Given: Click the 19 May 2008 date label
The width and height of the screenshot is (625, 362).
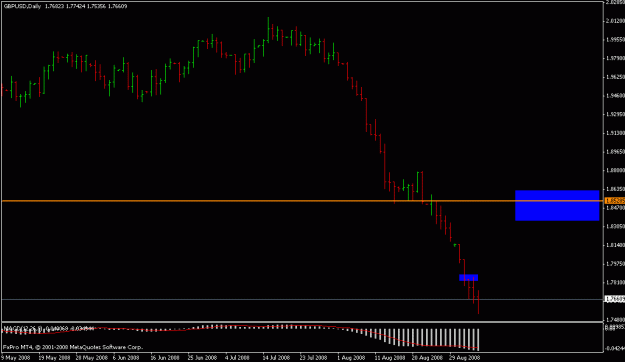Looking at the screenshot, I should click(53, 358).
